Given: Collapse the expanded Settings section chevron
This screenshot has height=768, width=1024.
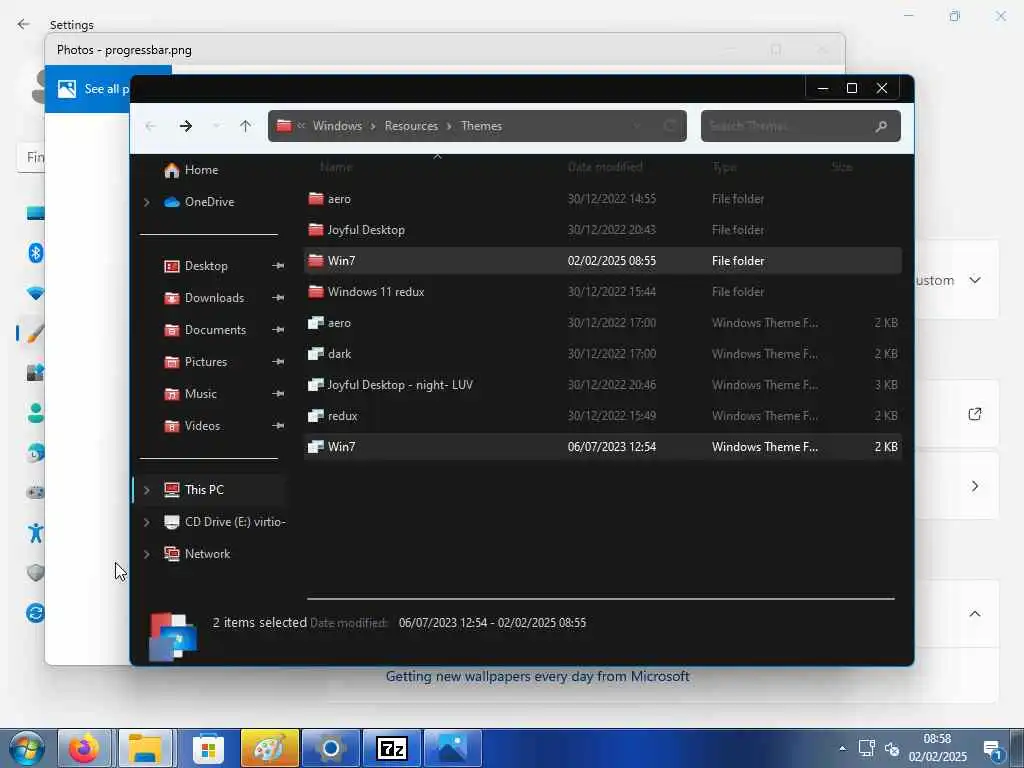Looking at the screenshot, I should (x=975, y=614).
